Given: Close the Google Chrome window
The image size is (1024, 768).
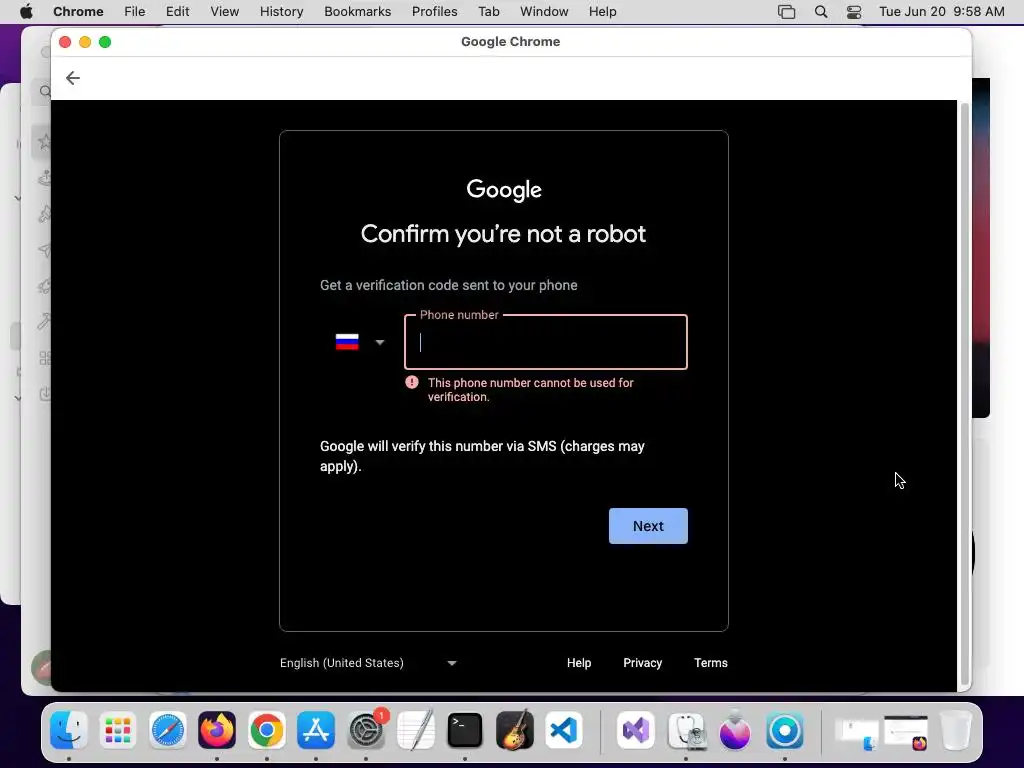Looking at the screenshot, I should tap(65, 42).
